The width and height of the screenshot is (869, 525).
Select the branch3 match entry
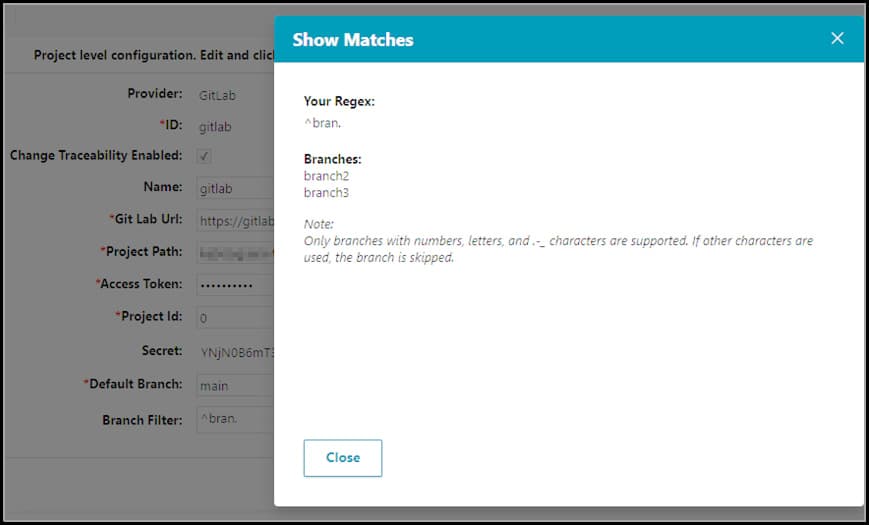(x=326, y=192)
